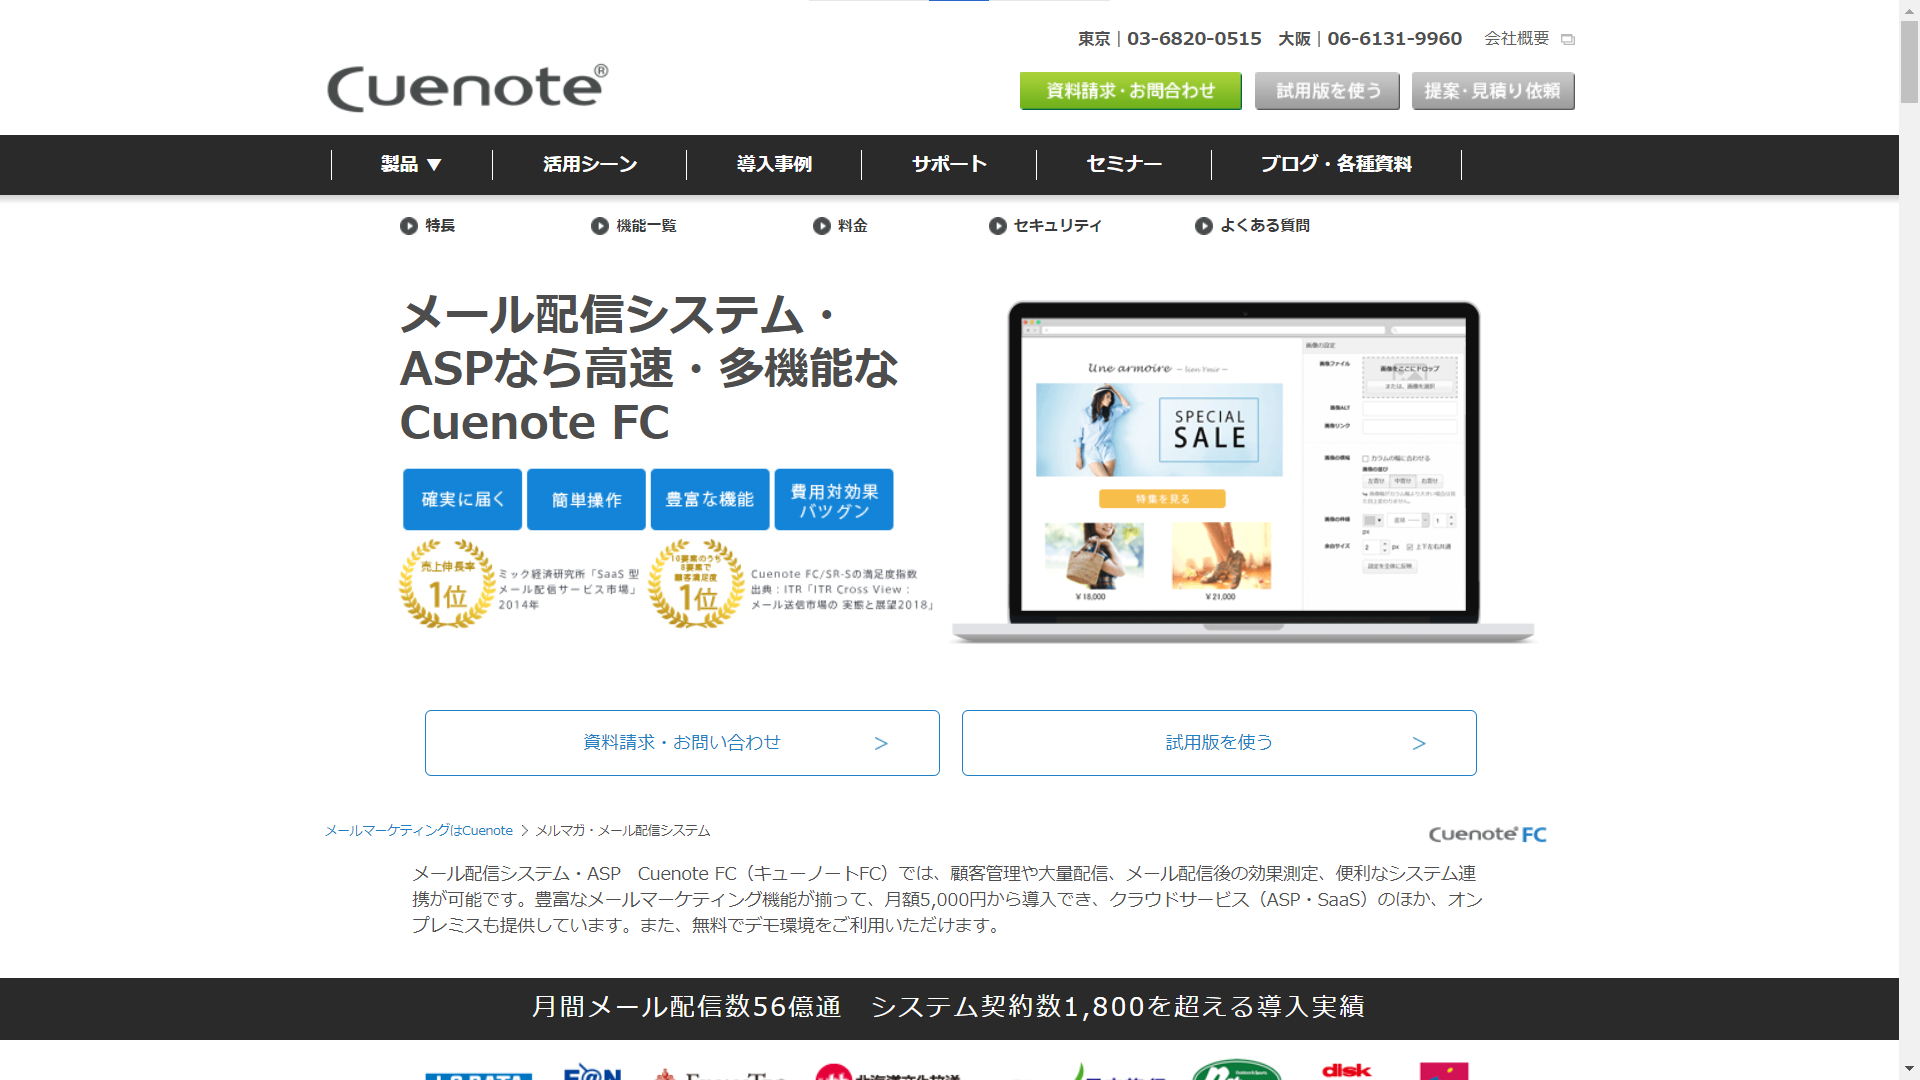Click the 試用版を使う outlined button

tap(1219, 743)
